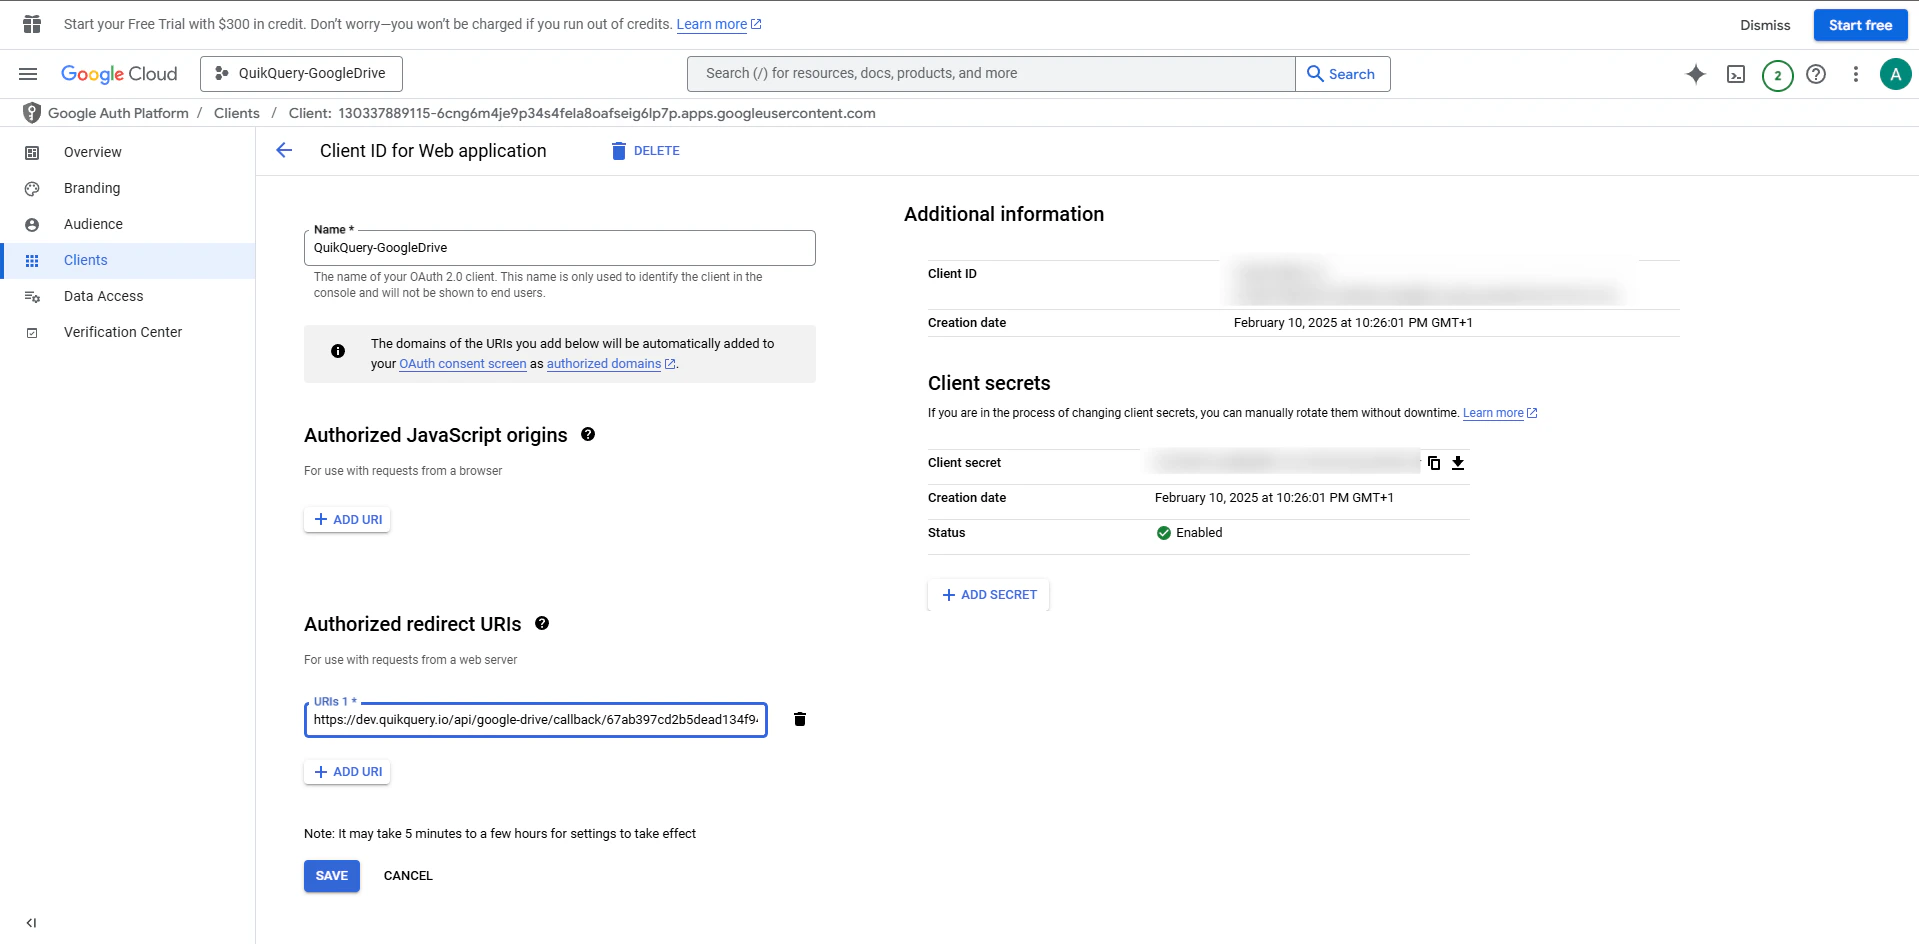
Task: Delete this Web application client
Action: click(645, 150)
